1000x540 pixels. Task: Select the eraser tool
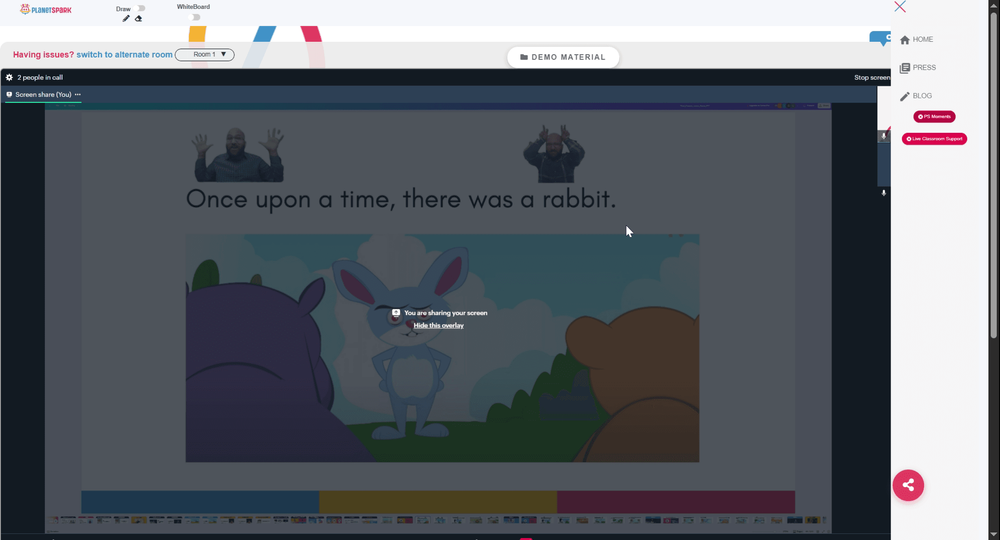pos(138,18)
